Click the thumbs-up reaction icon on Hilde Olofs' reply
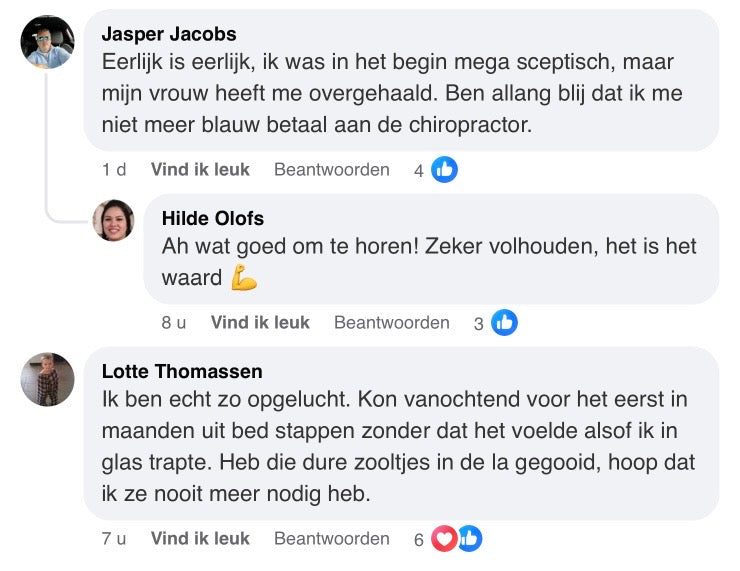The image size is (740, 571). point(505,323)
